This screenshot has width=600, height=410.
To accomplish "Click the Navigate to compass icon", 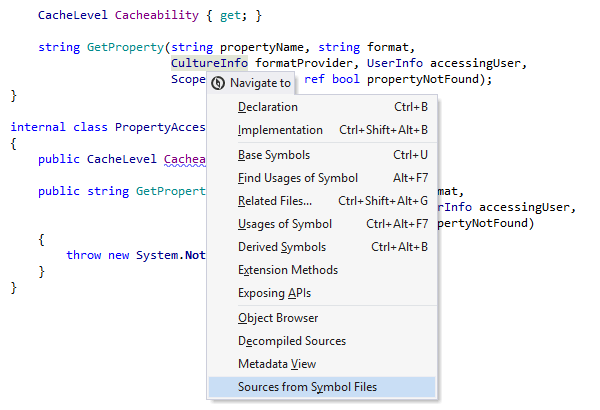I will (219, 83).
